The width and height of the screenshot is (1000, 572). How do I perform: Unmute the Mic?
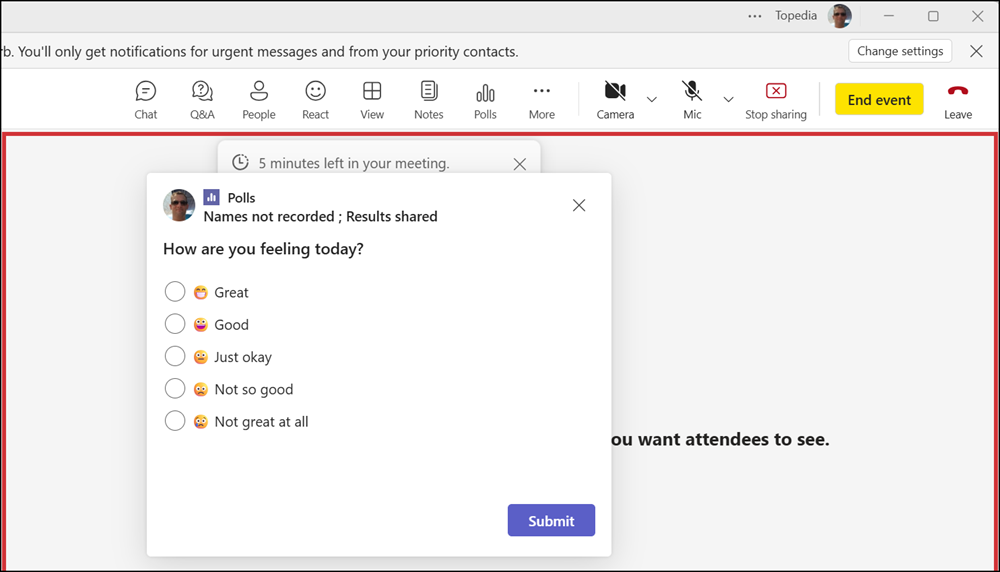pyautogui.click(x=692, y=100)
